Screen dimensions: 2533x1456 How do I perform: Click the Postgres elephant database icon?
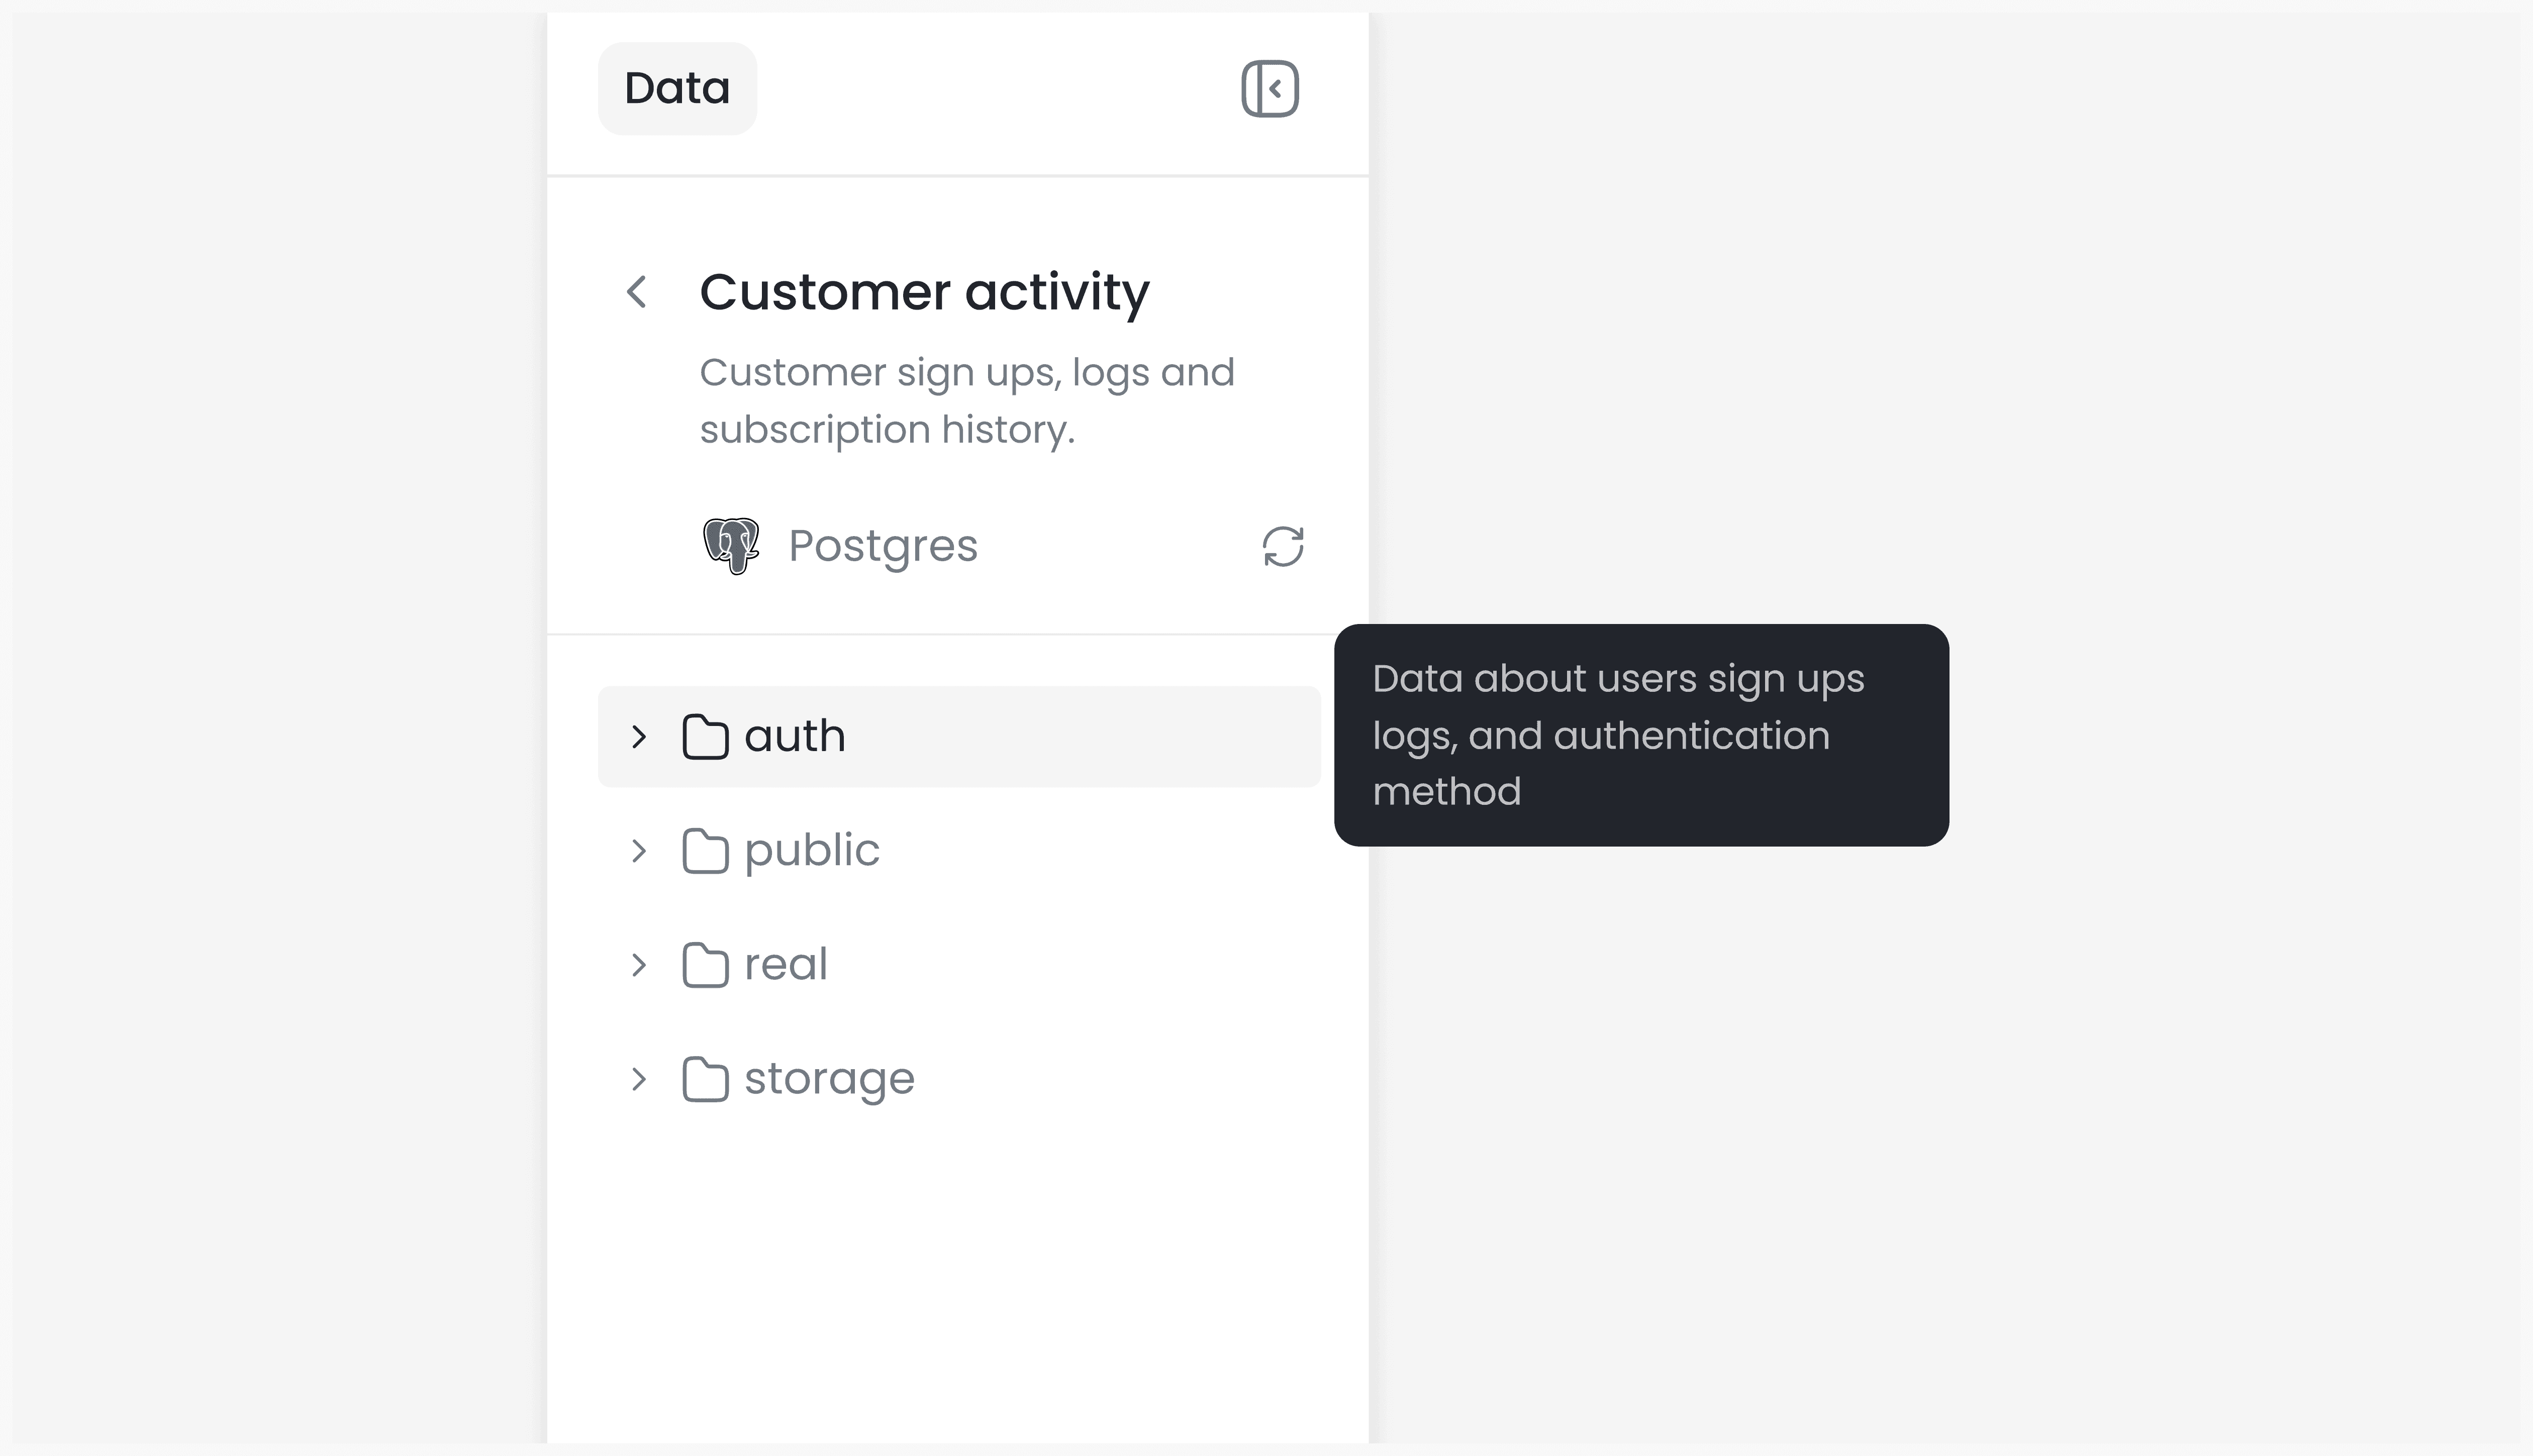pyautogui.click(x=731, y=545)
